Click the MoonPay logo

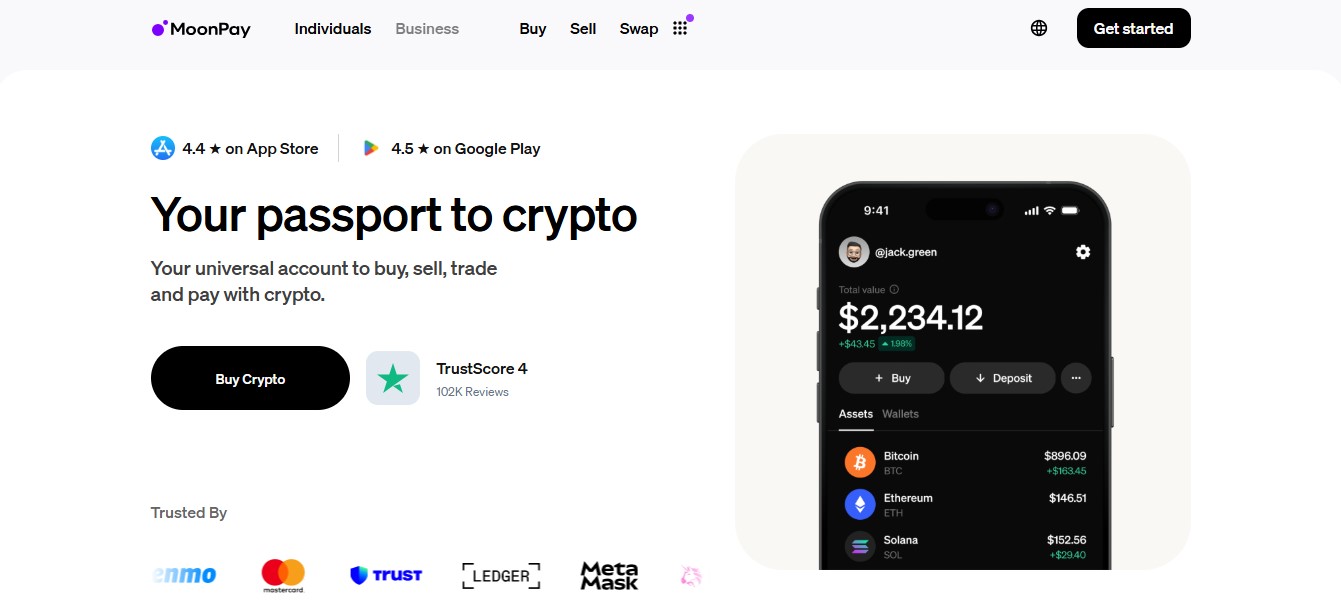pyautogui.click(x=201, y=29)
